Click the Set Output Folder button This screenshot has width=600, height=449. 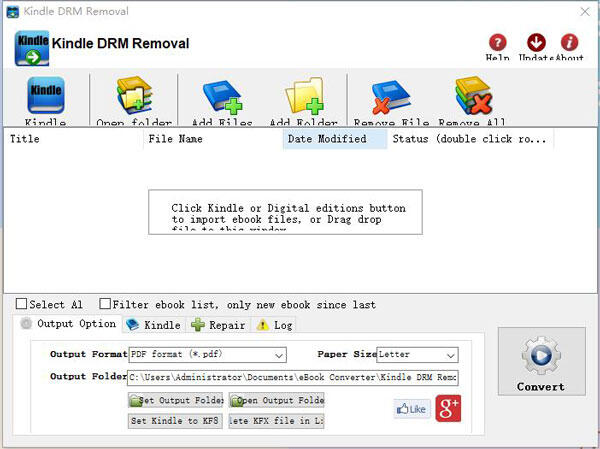click(175, 400)
